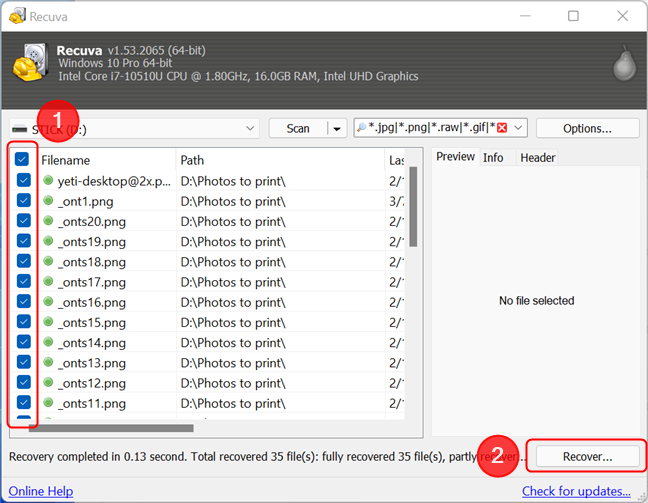Click Check for updates link
This screenshot has height=503, width=648.
click(x=576, y=491)
